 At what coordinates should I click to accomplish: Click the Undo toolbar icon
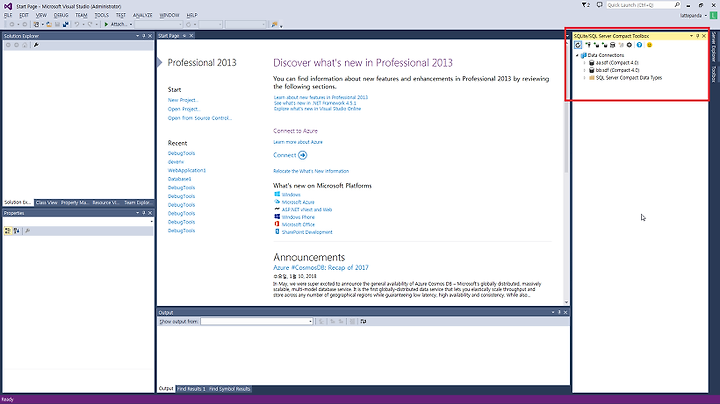[x=77, y=24]
